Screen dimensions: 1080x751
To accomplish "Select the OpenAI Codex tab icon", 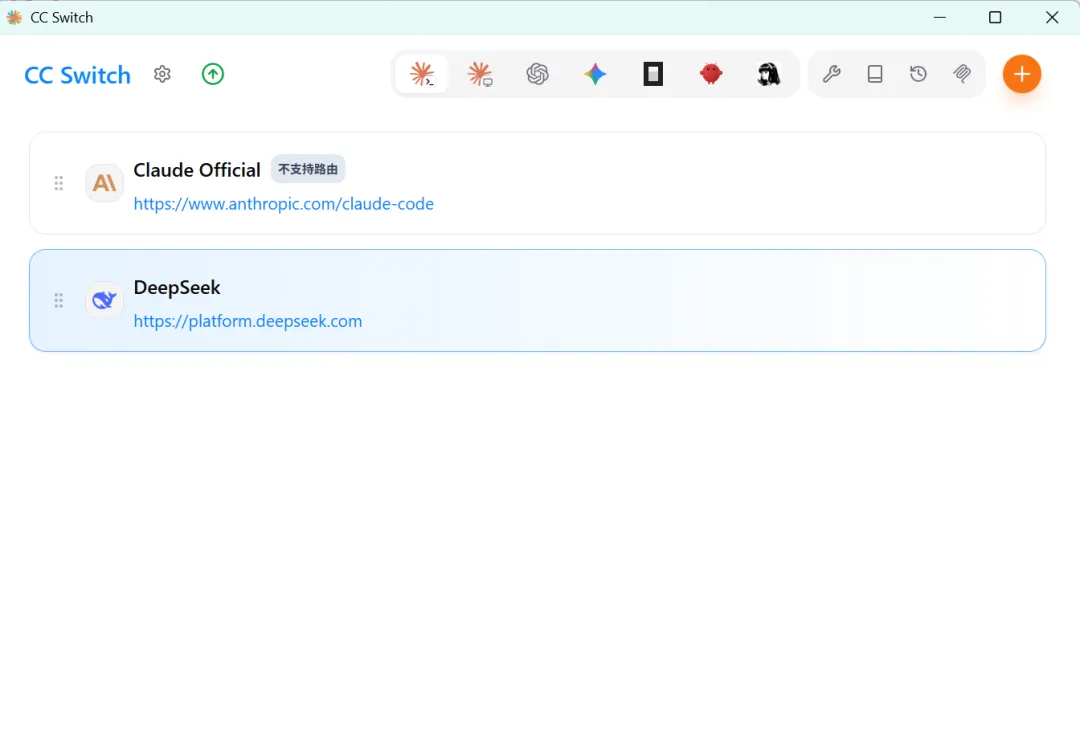I will (537, 74).
